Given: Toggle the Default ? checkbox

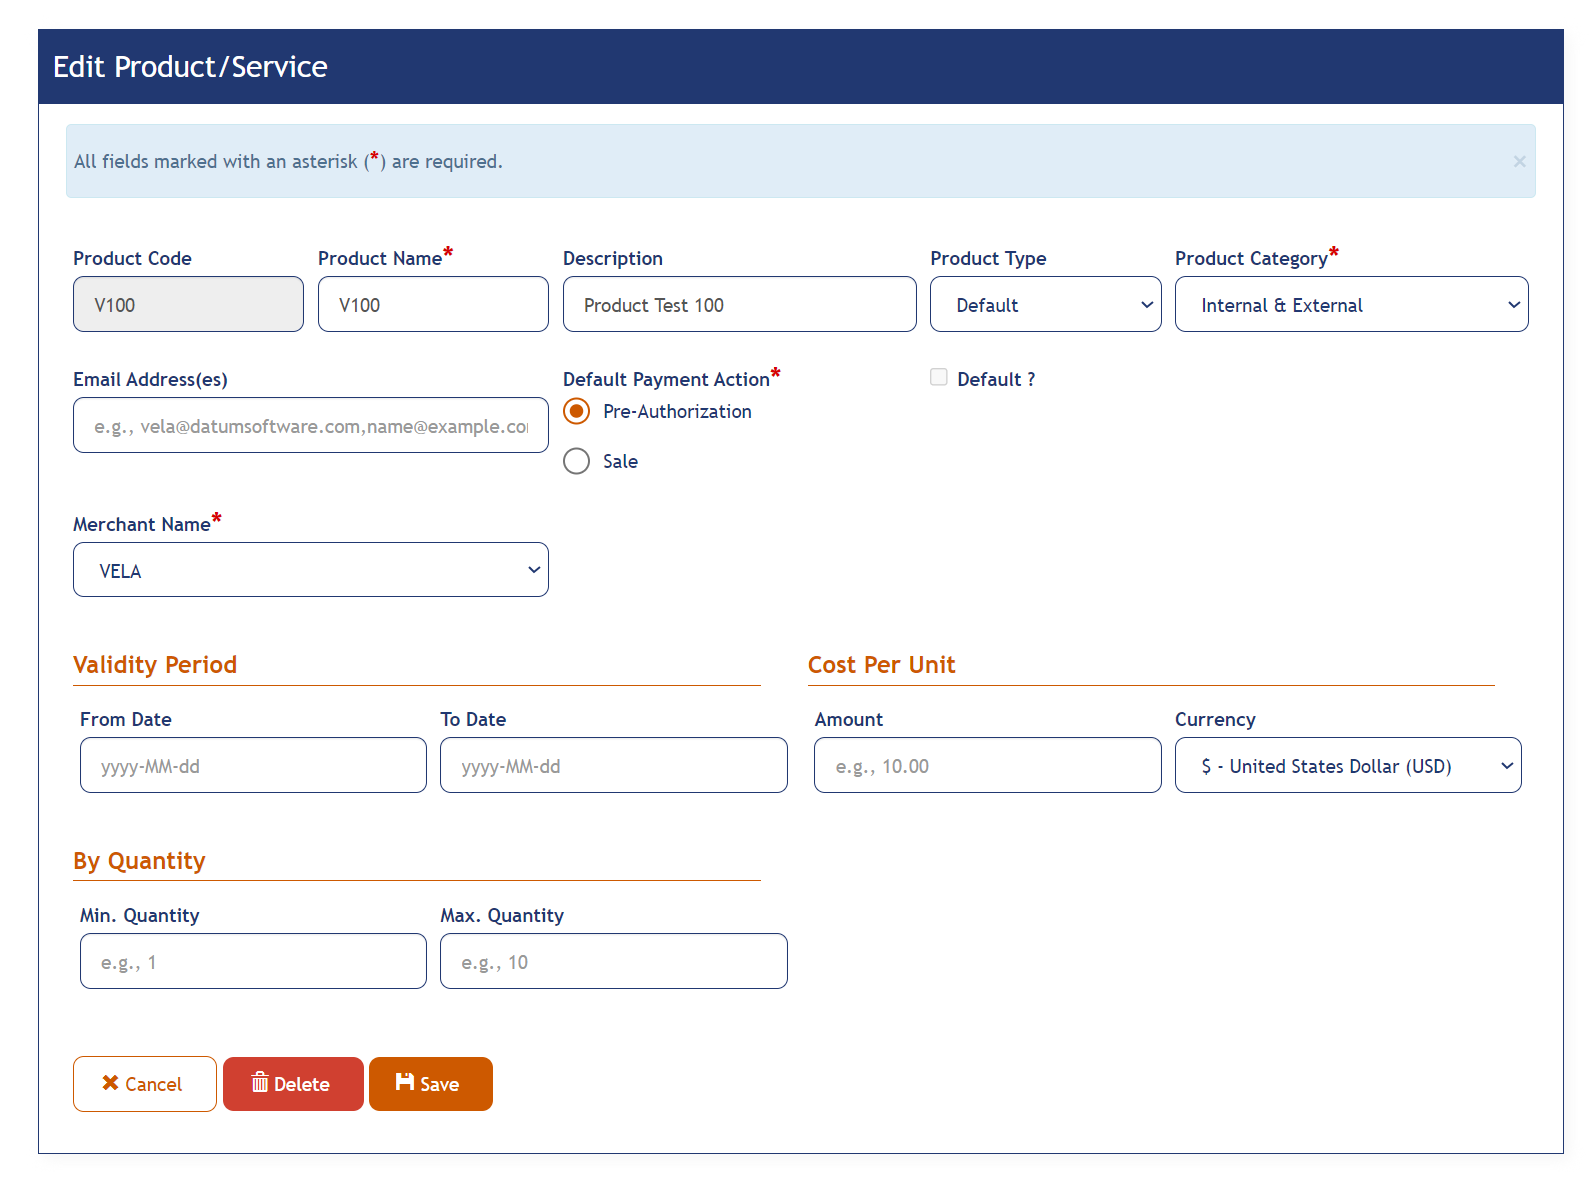Looking at the screenshot, I should pos(939,377).
